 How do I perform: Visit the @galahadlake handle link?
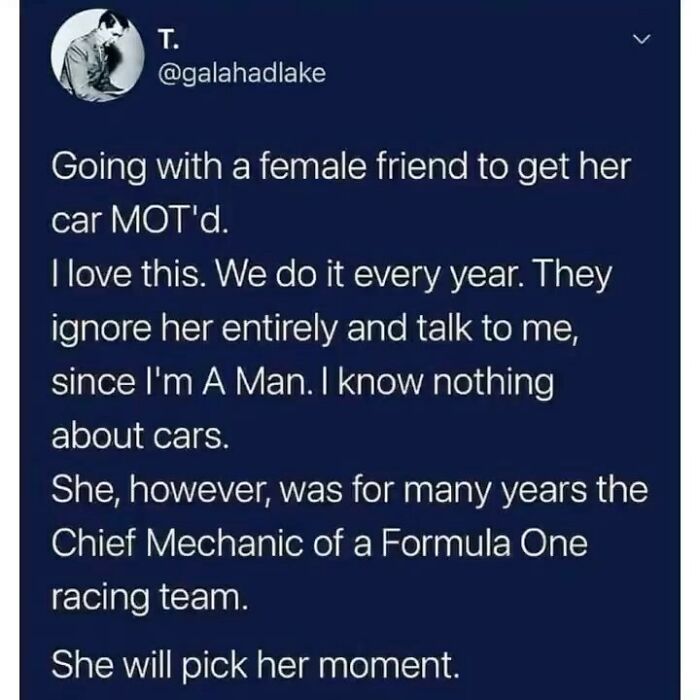(x=242, y=73)
